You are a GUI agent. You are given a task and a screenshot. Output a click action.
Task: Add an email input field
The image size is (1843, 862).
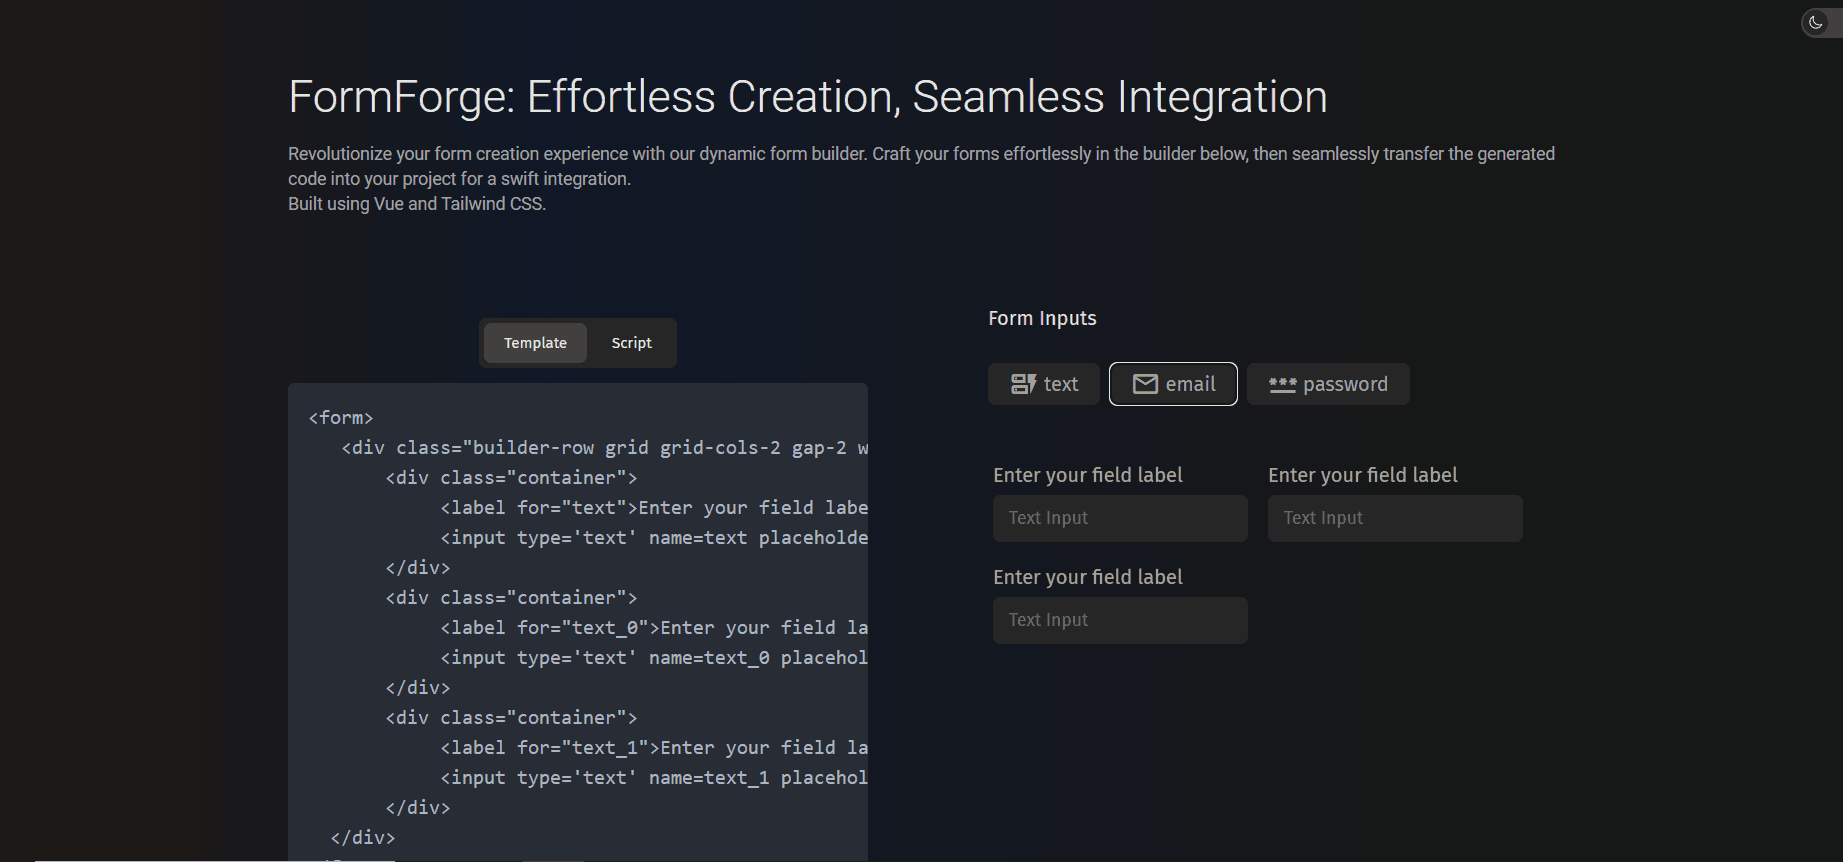pos(1173,384)
